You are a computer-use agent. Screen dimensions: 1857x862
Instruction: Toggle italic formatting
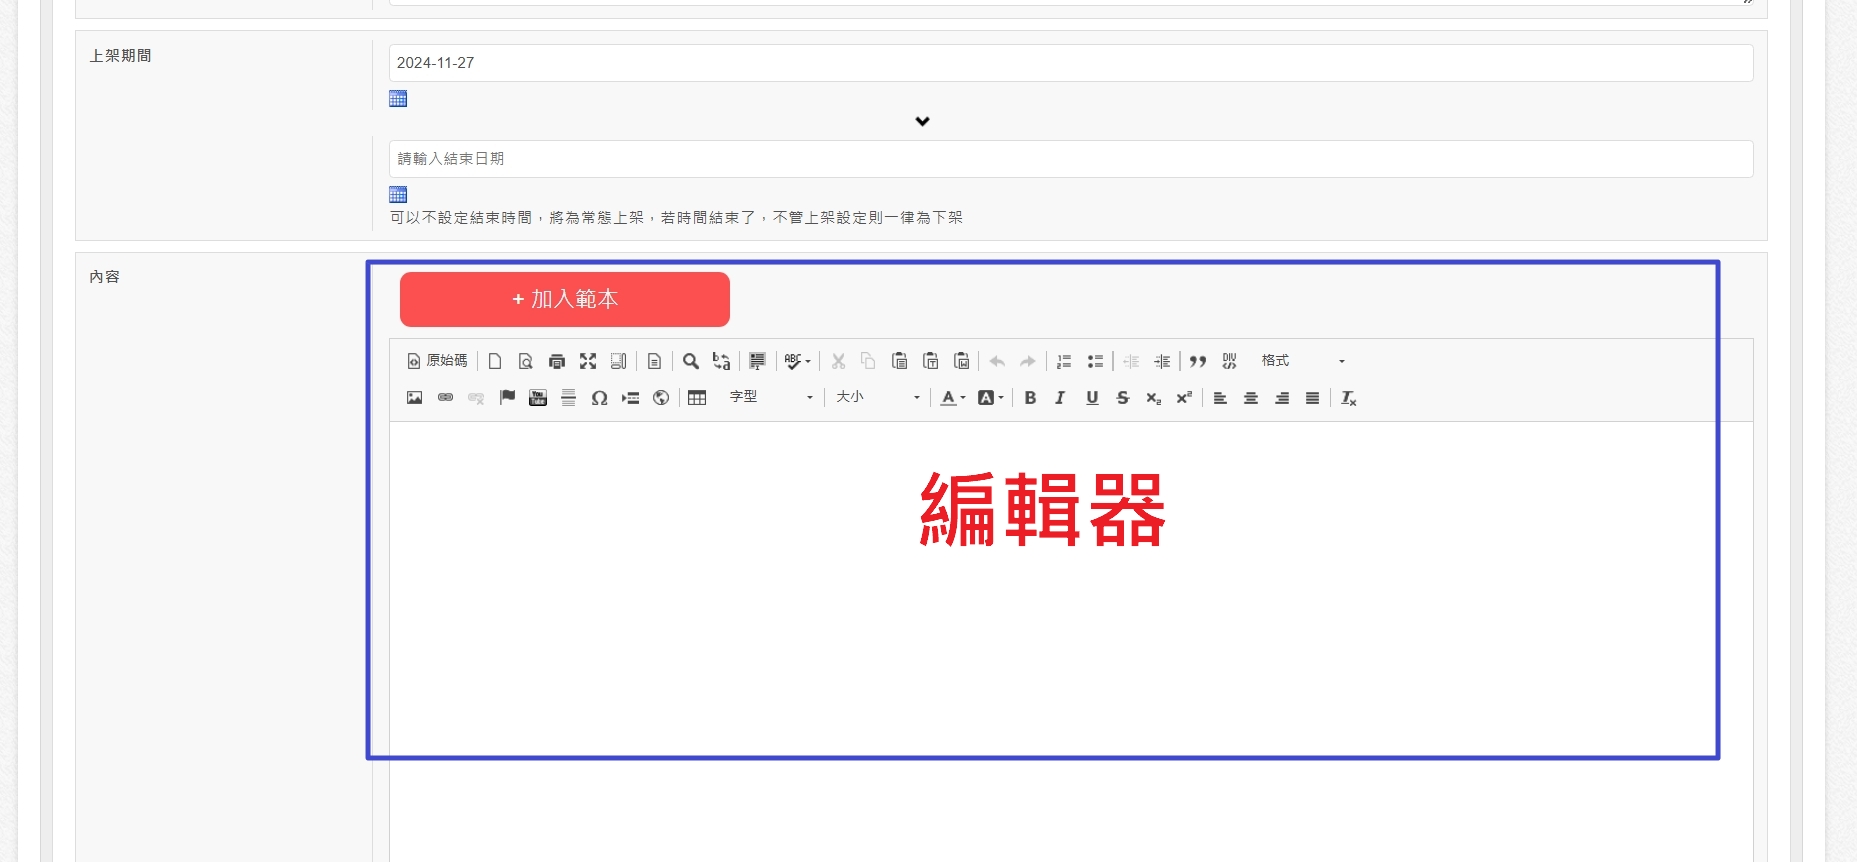pos(1060,398)
